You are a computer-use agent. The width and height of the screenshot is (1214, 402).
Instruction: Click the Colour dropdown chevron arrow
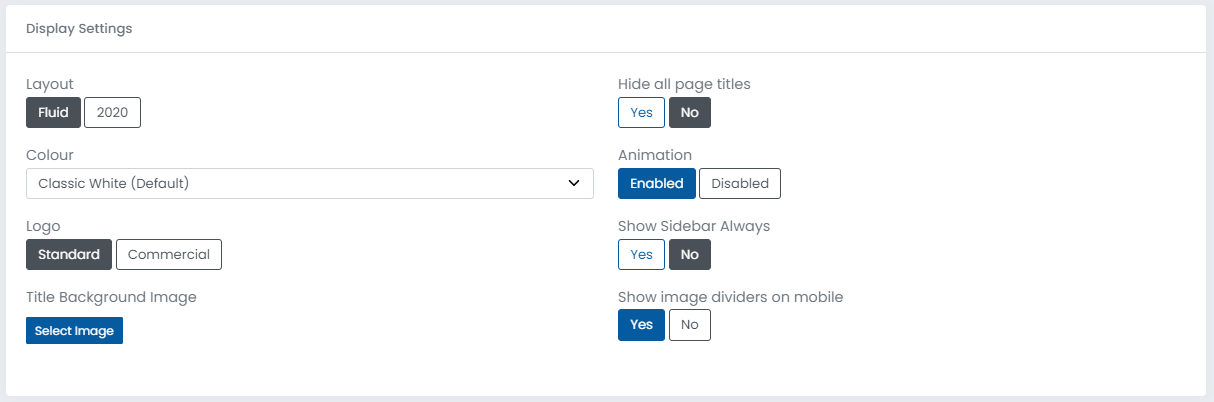(x=574, y=183)
